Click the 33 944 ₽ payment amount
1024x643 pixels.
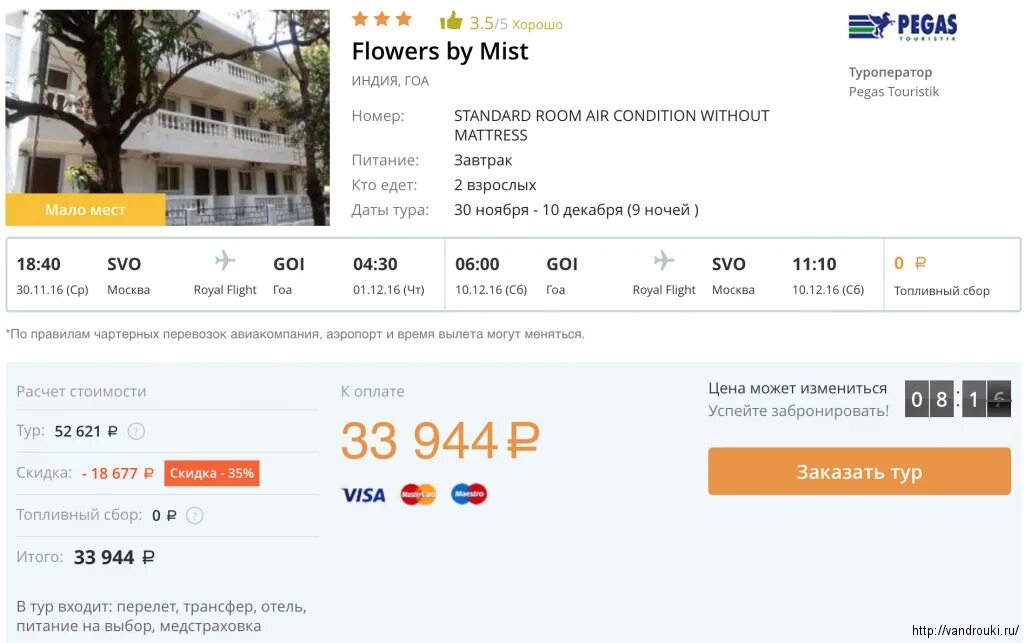pos(440,441)
